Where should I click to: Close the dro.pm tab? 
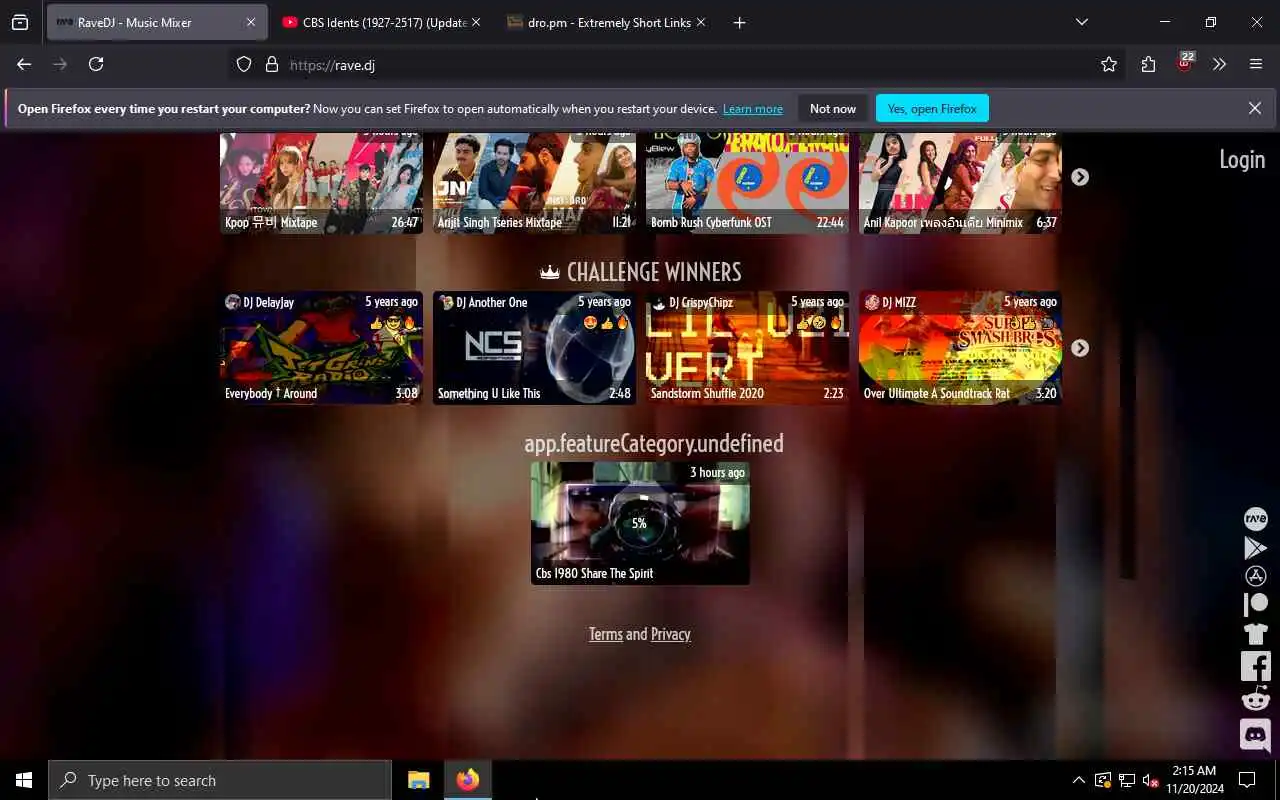tap(700, 22)
